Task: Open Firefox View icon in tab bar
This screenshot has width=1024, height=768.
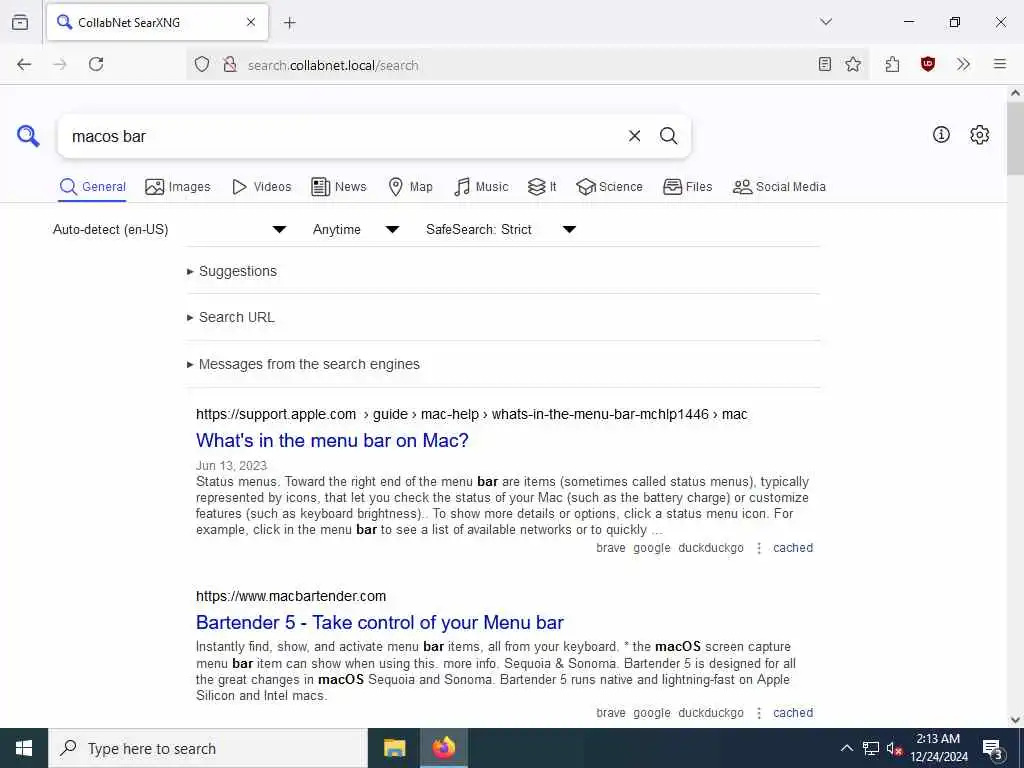Action: [x=20, y=22]
